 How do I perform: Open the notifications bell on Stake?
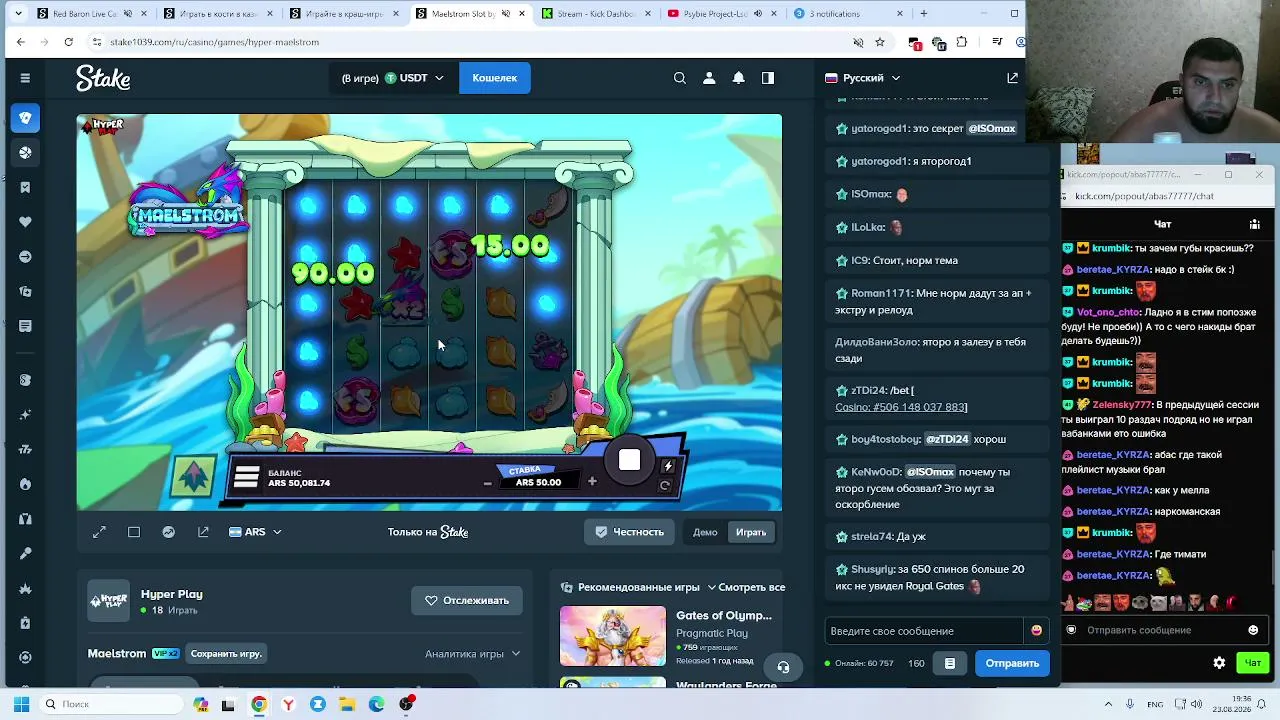click(738, 78)
